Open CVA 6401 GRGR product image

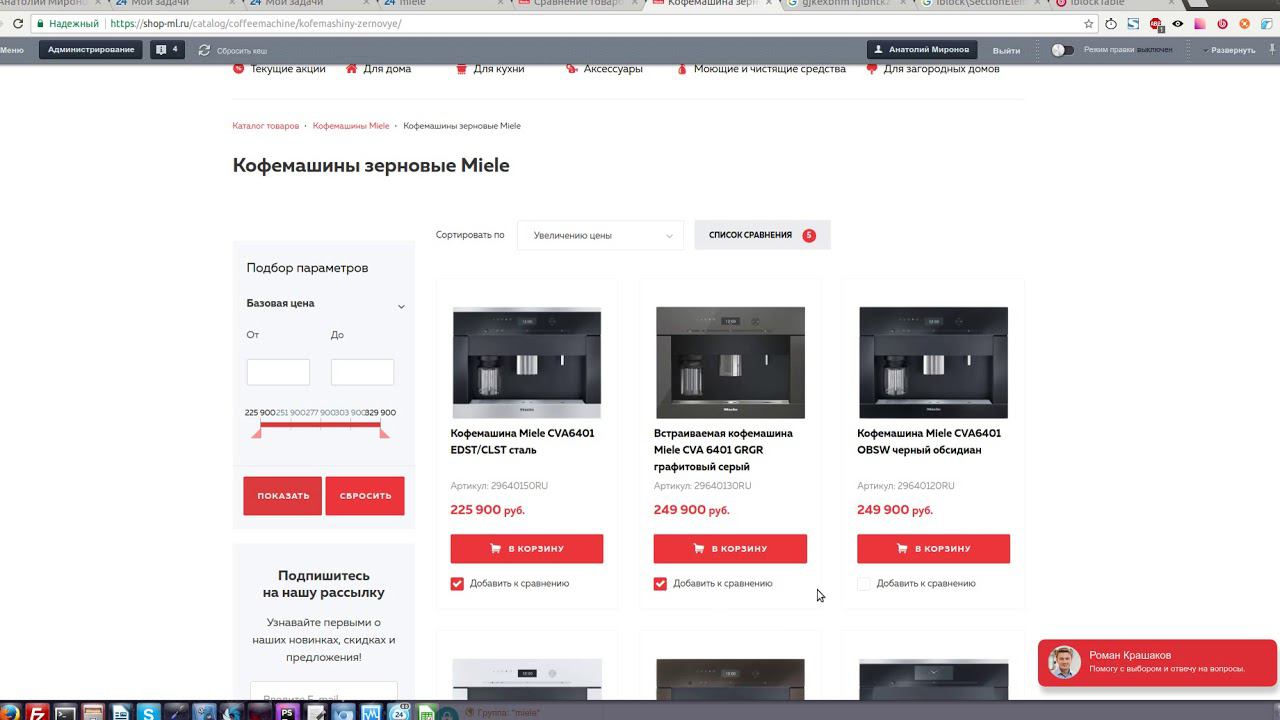730,363
